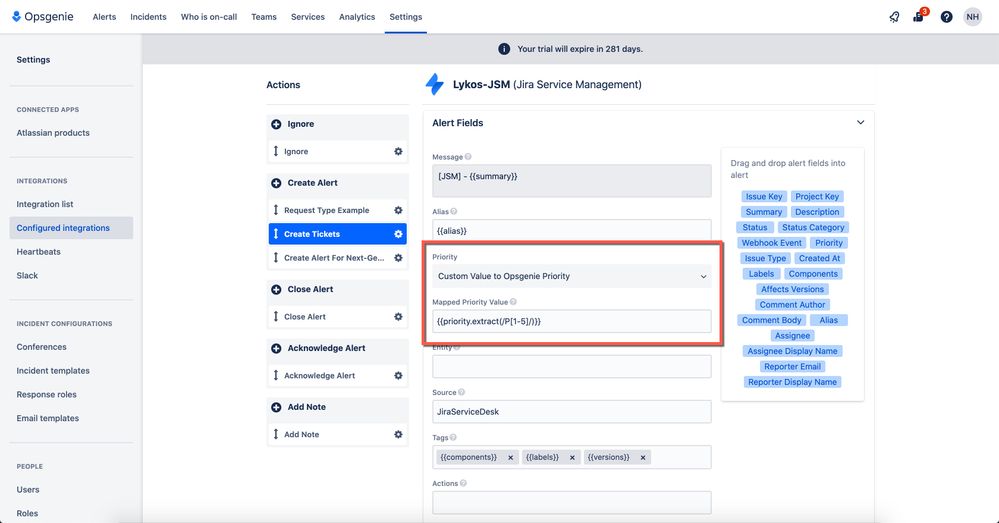Collapse the Alert Fields section
This screenshot has width=999, height=523.
click(x=860, y=122)
